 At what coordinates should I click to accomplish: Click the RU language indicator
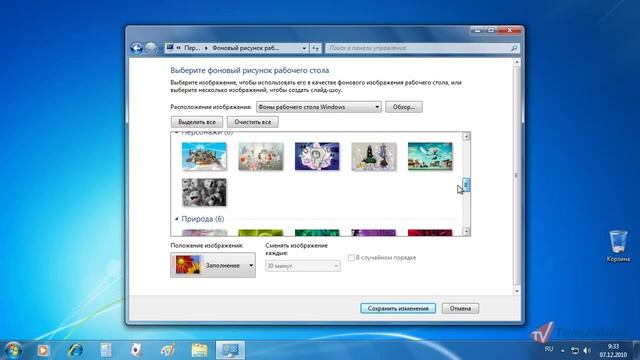[549, 349]
